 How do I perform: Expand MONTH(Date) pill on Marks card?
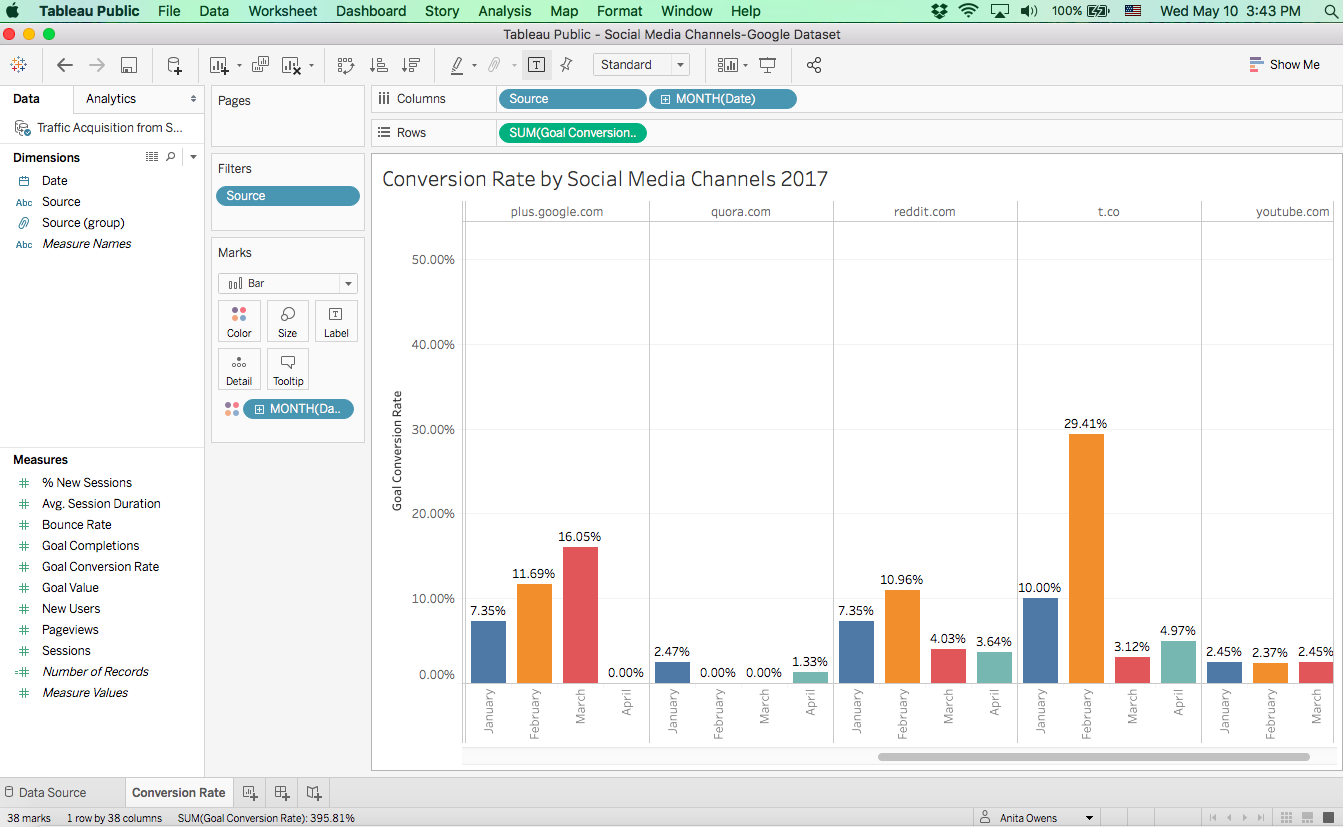pos(259,409)
